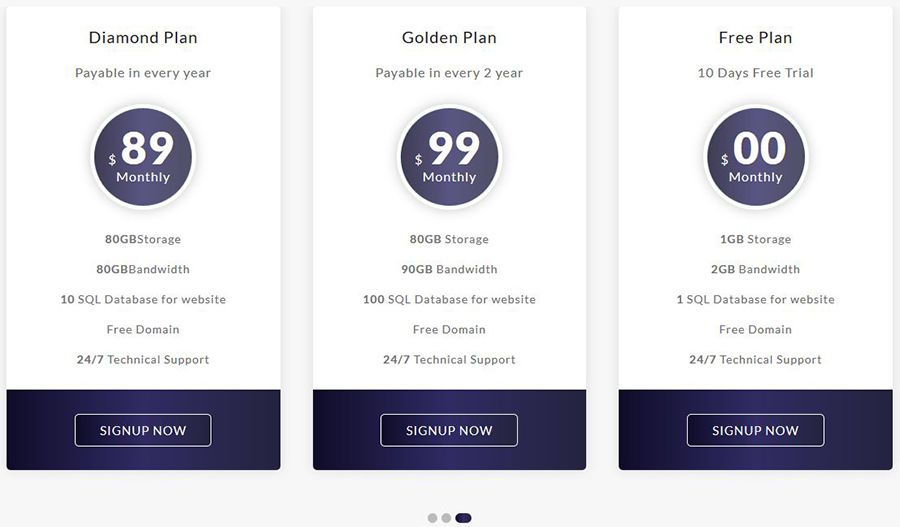The height and width of the screenshot is (527, 900).
Task: Click Signup Now under Diamond Plan
Action: [x=143, y=430]
